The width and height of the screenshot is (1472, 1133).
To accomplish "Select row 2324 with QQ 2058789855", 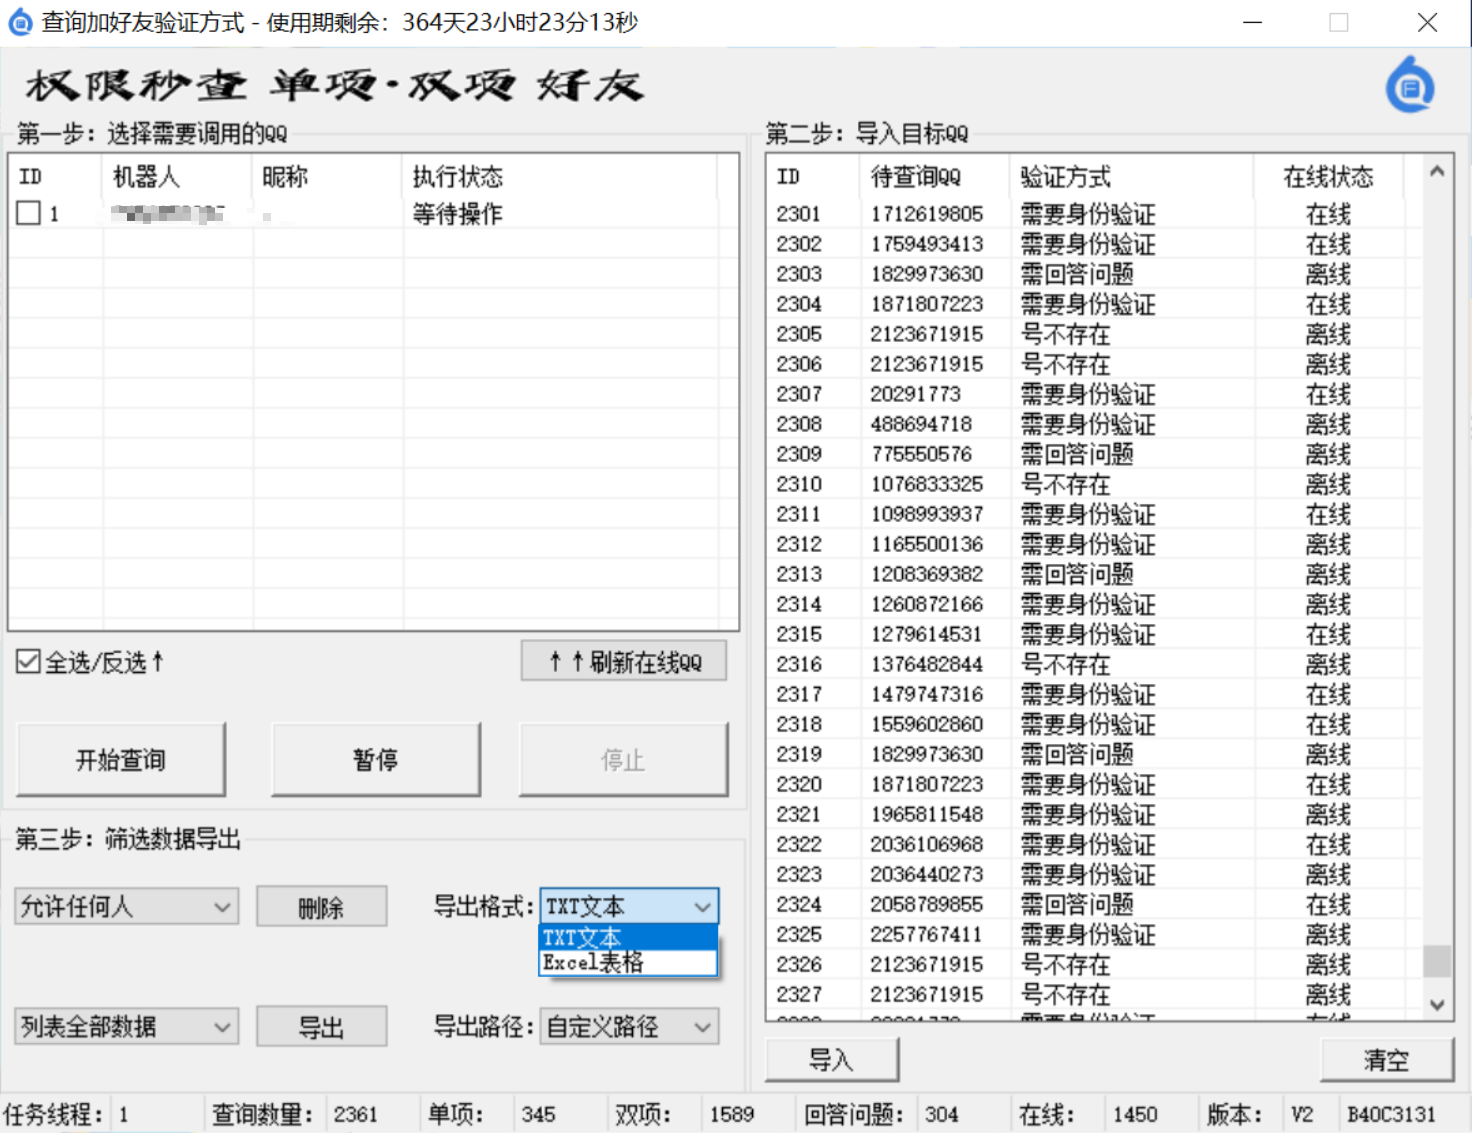I will point(1094,904).
